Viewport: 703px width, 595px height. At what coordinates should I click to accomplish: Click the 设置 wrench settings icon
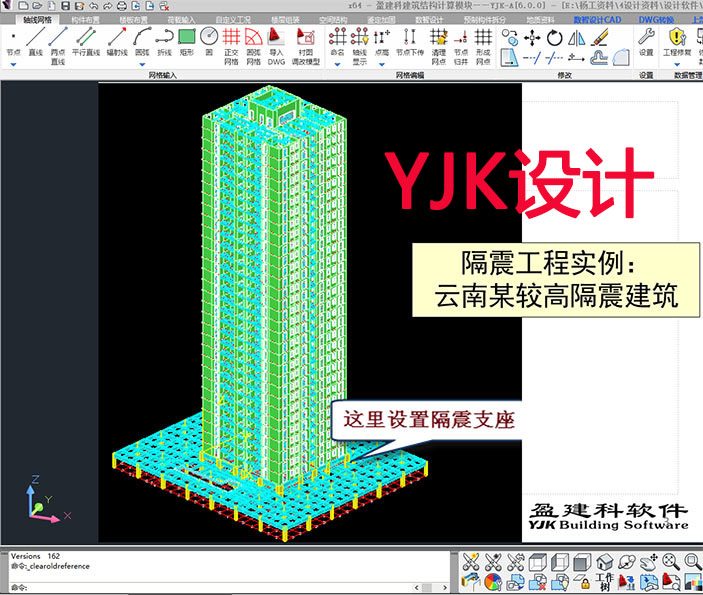pos(646,42)
